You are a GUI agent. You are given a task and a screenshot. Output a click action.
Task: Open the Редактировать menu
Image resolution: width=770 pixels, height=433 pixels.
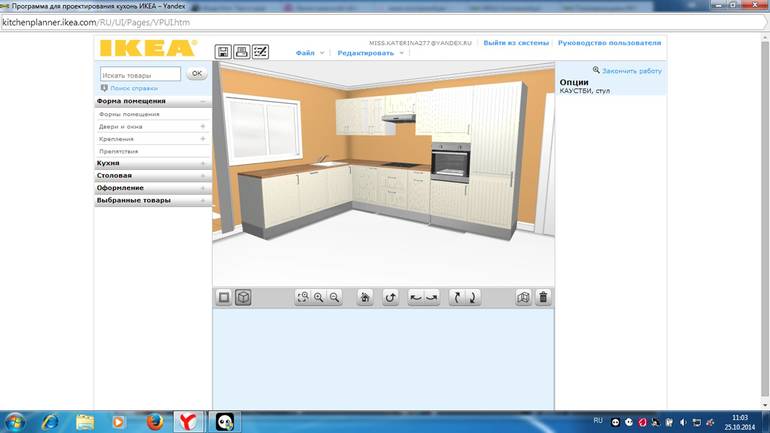(370, 52)
